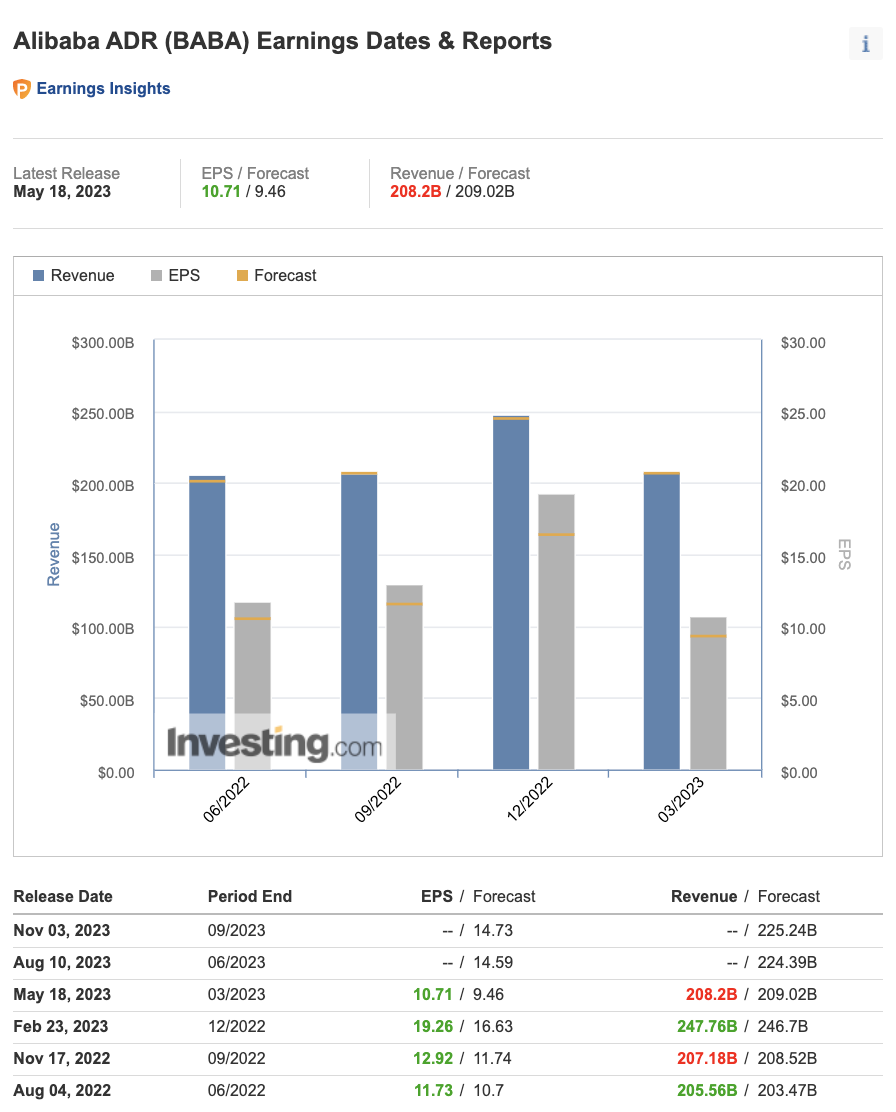Click the Release Date column header
The height and width of the screenshot is (1112, 896).
63,896
